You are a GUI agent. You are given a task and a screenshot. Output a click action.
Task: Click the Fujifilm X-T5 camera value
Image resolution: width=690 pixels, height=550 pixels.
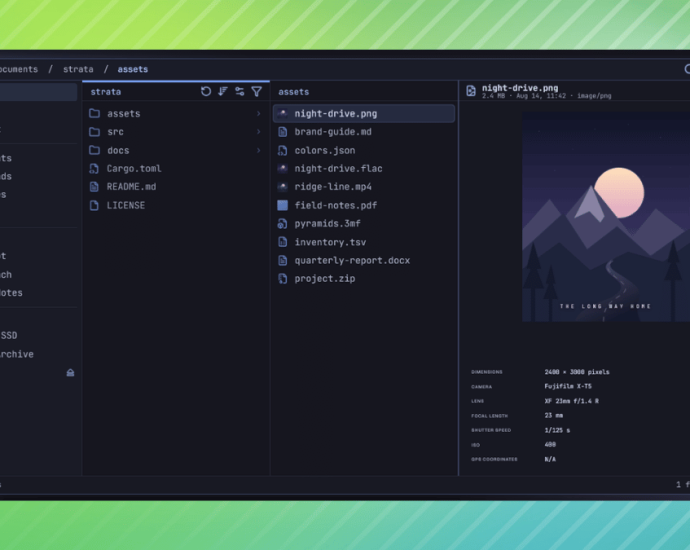(568, 386)
